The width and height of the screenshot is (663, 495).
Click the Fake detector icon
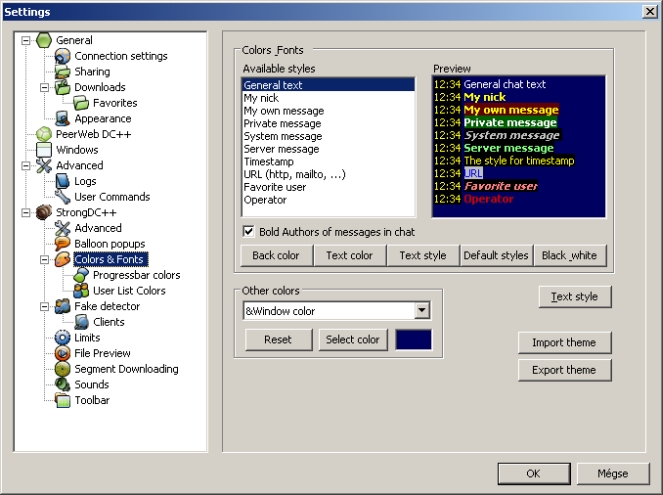click(63, 306)
